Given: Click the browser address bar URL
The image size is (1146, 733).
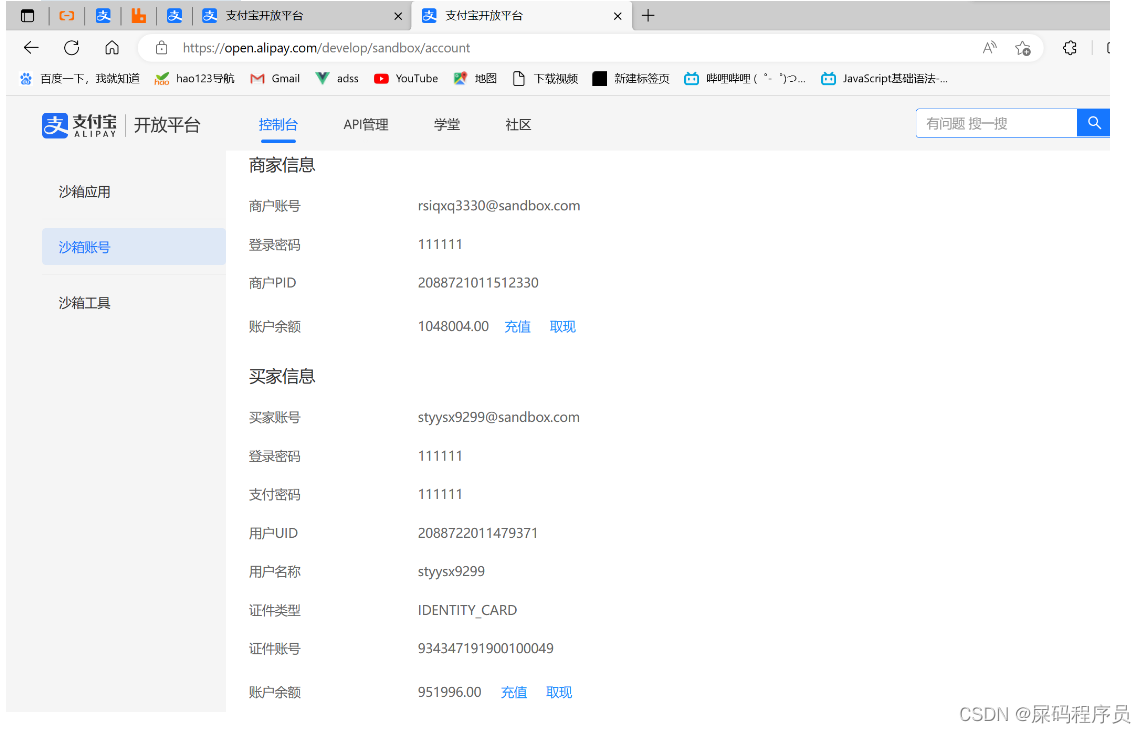Looking at the screenshot, I should click(326, 48).
